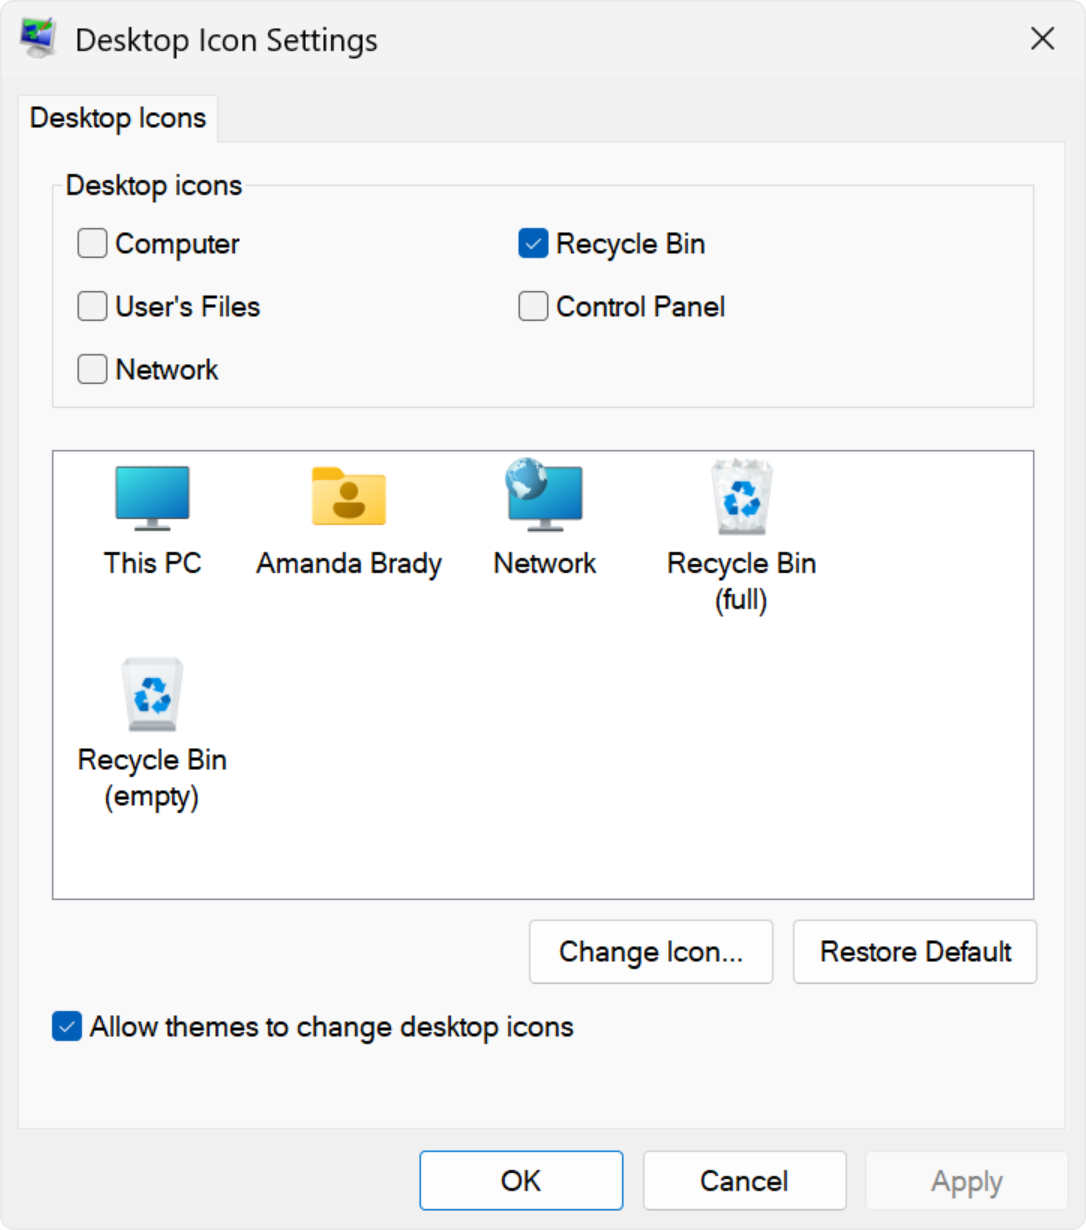Uncheck the Recycle Bin checkbox
Viewport: 1086px width, 1230px height.
(x=533, y=243)
